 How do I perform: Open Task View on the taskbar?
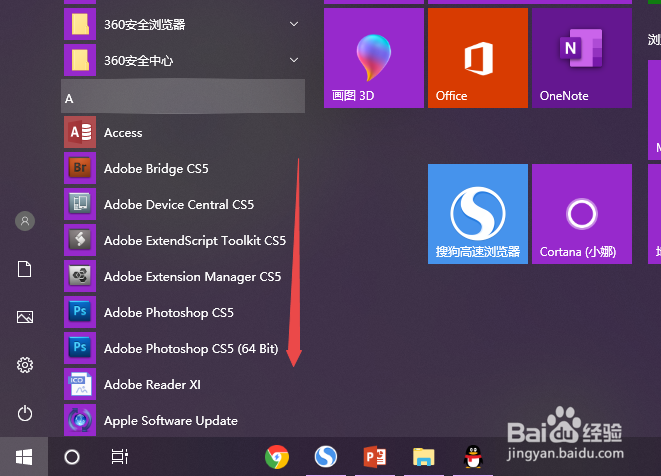pos(120,457)
